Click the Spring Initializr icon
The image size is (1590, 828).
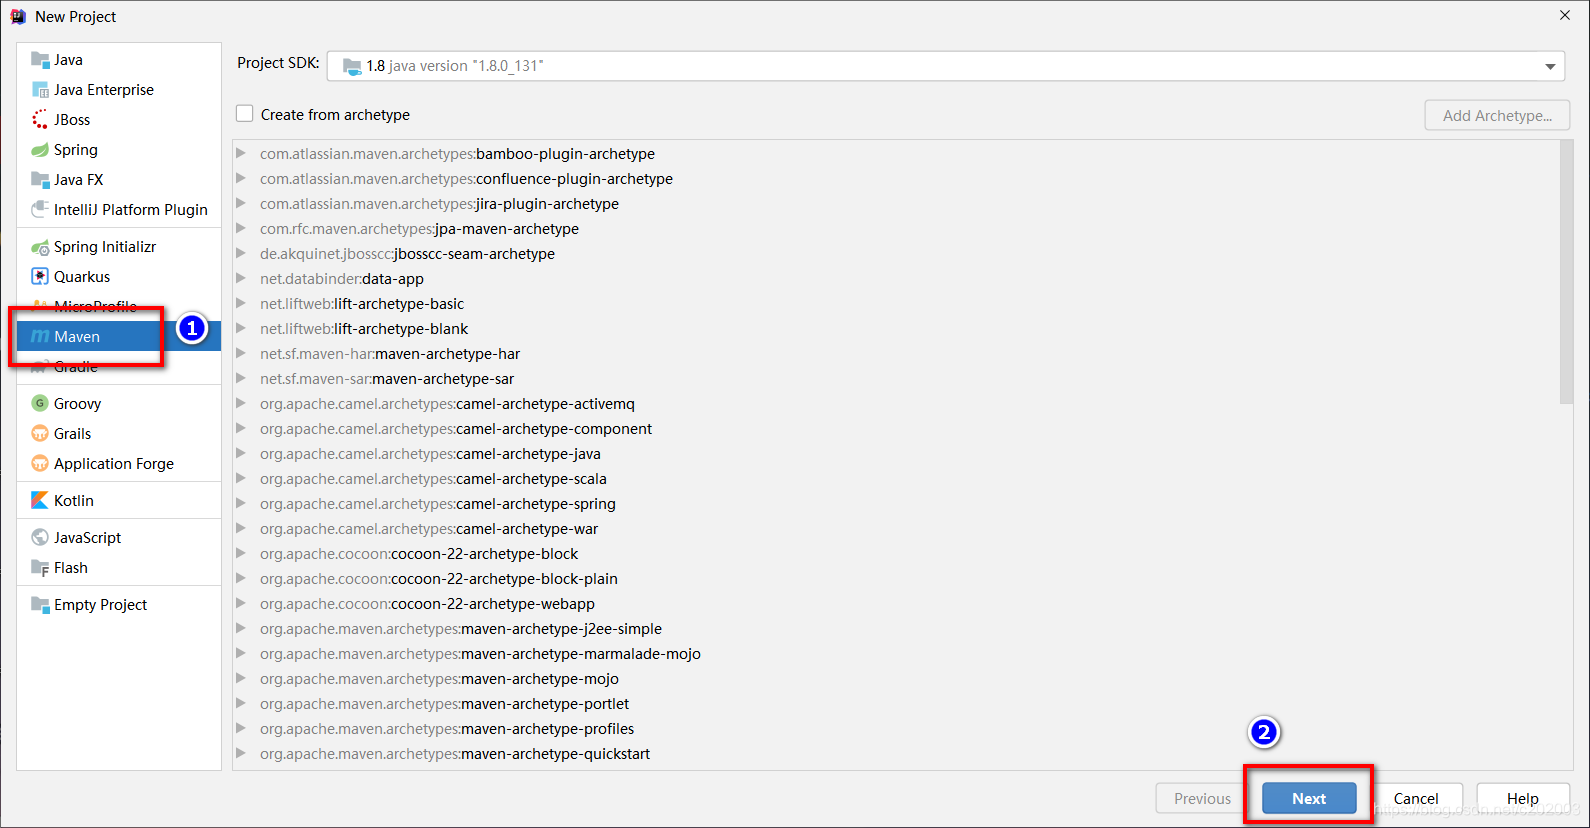coord(40,247)
